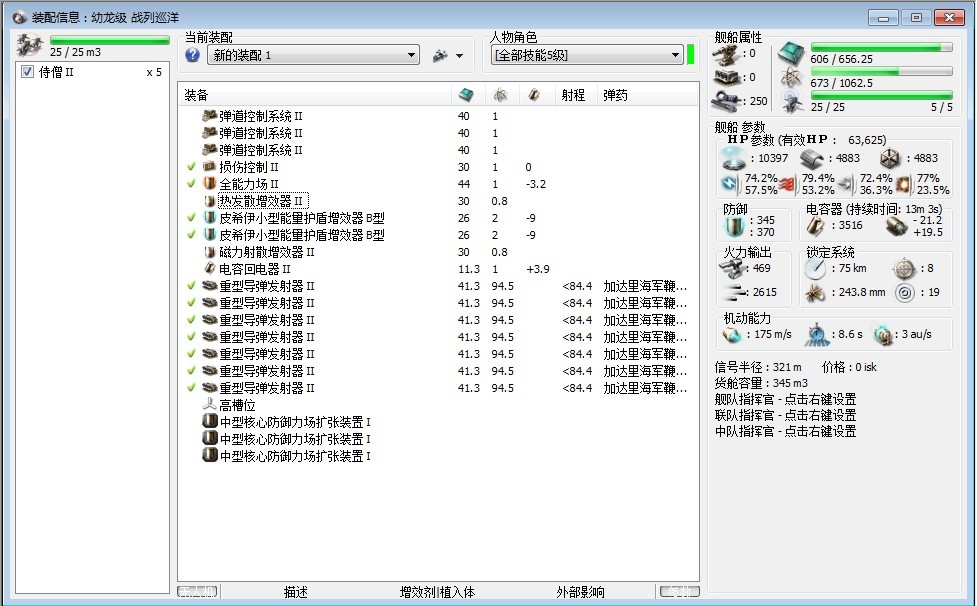The height and width of the screenshot is (606, 977).
Task: Switch to the 外部影响 tab
Action: (580, 592)
